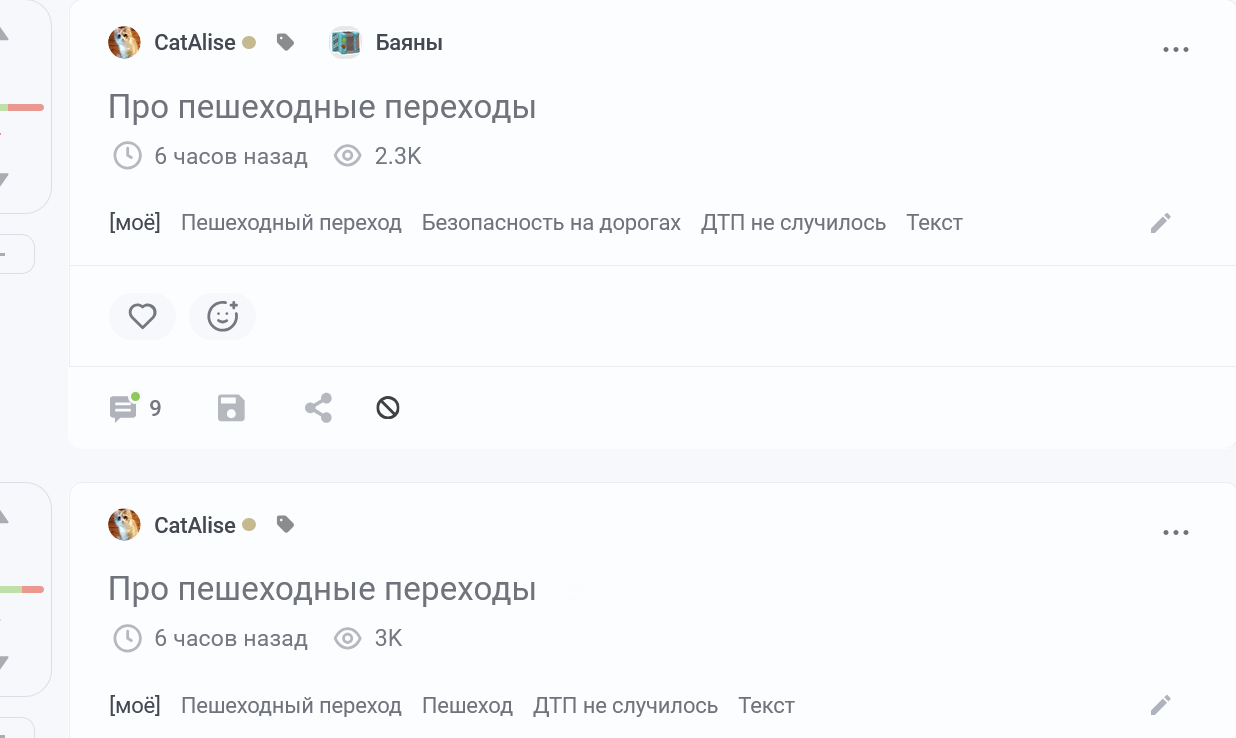Edit tags with the pencil icon of the second post
This screenshot has width=1236, height=738.
coord(1160,705)
